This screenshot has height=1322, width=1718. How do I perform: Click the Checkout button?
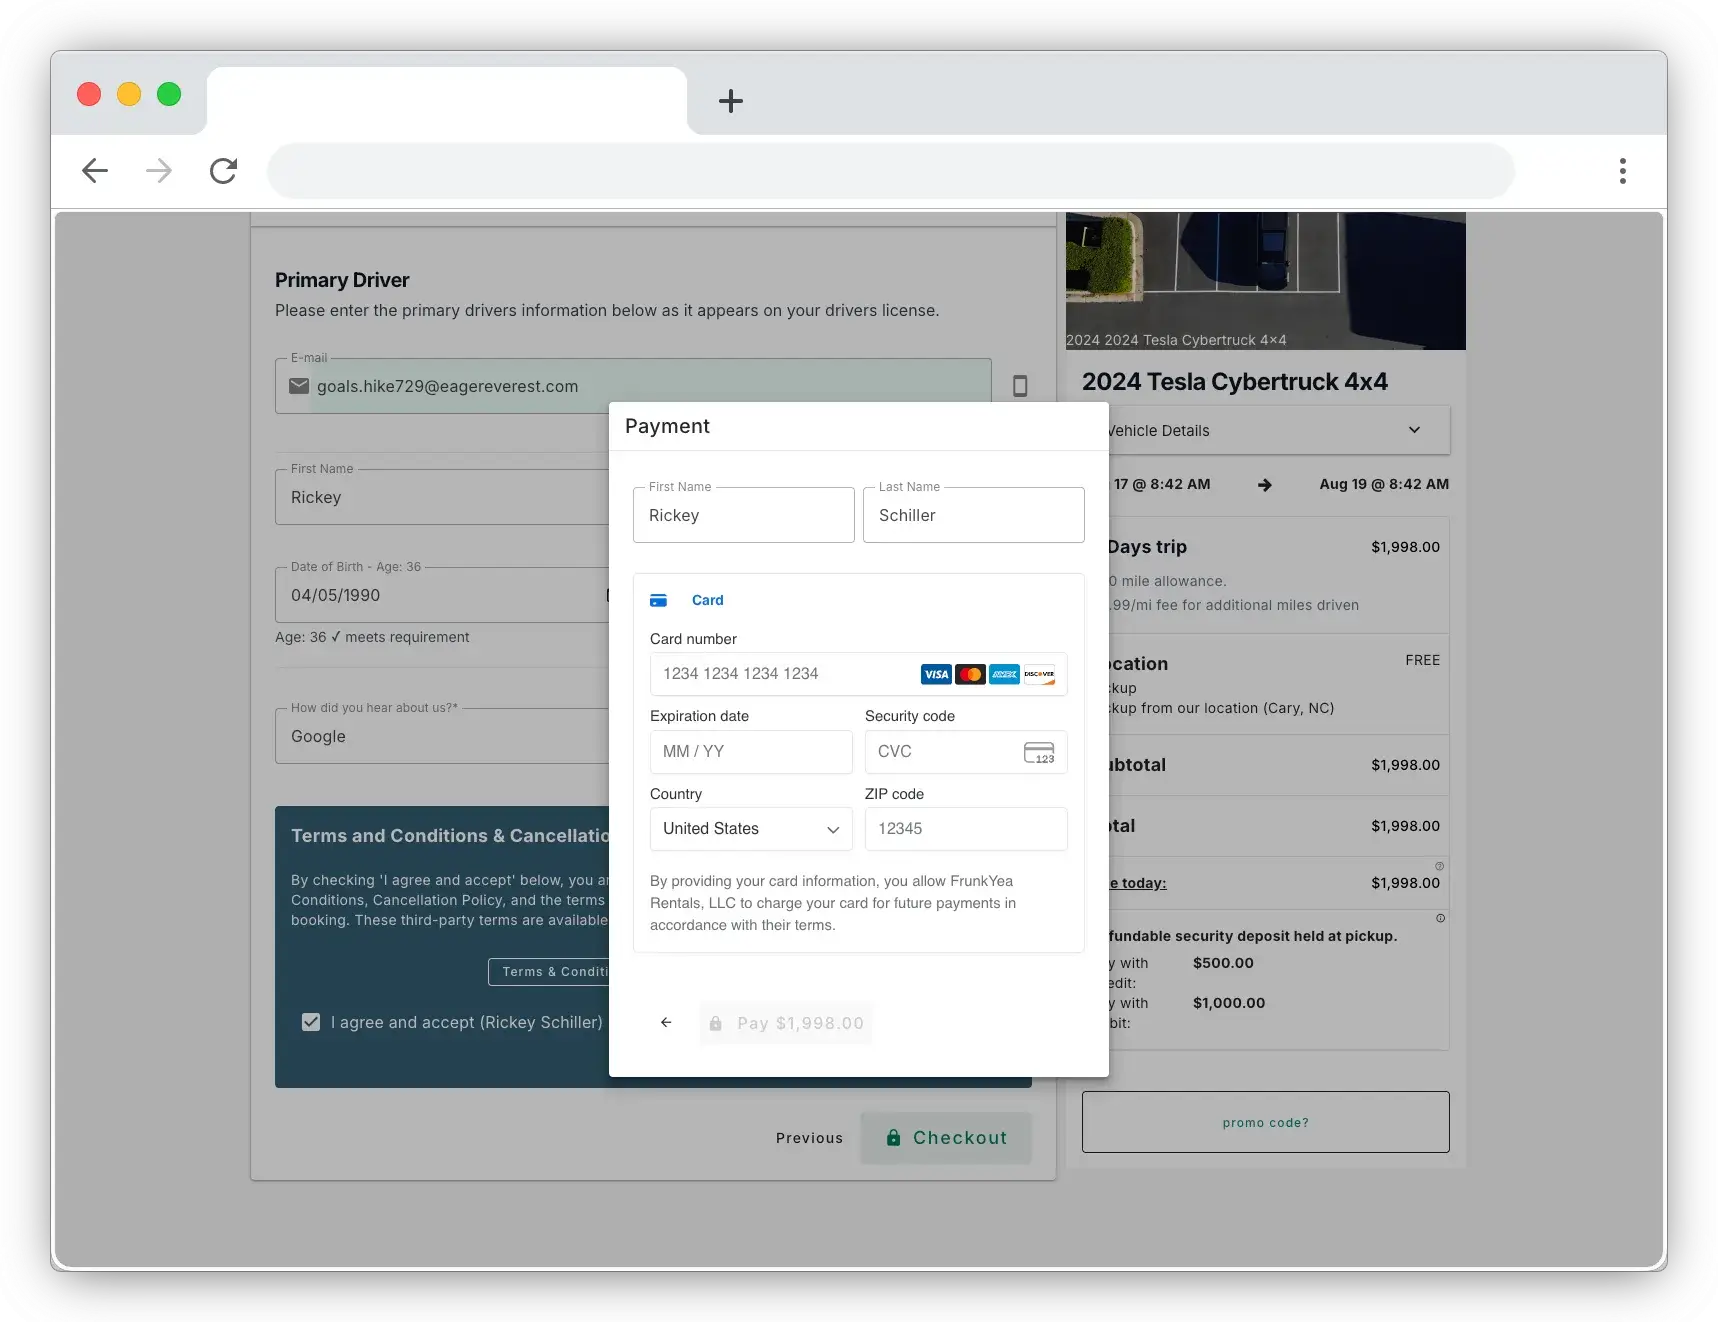(x=946, y=1138)
